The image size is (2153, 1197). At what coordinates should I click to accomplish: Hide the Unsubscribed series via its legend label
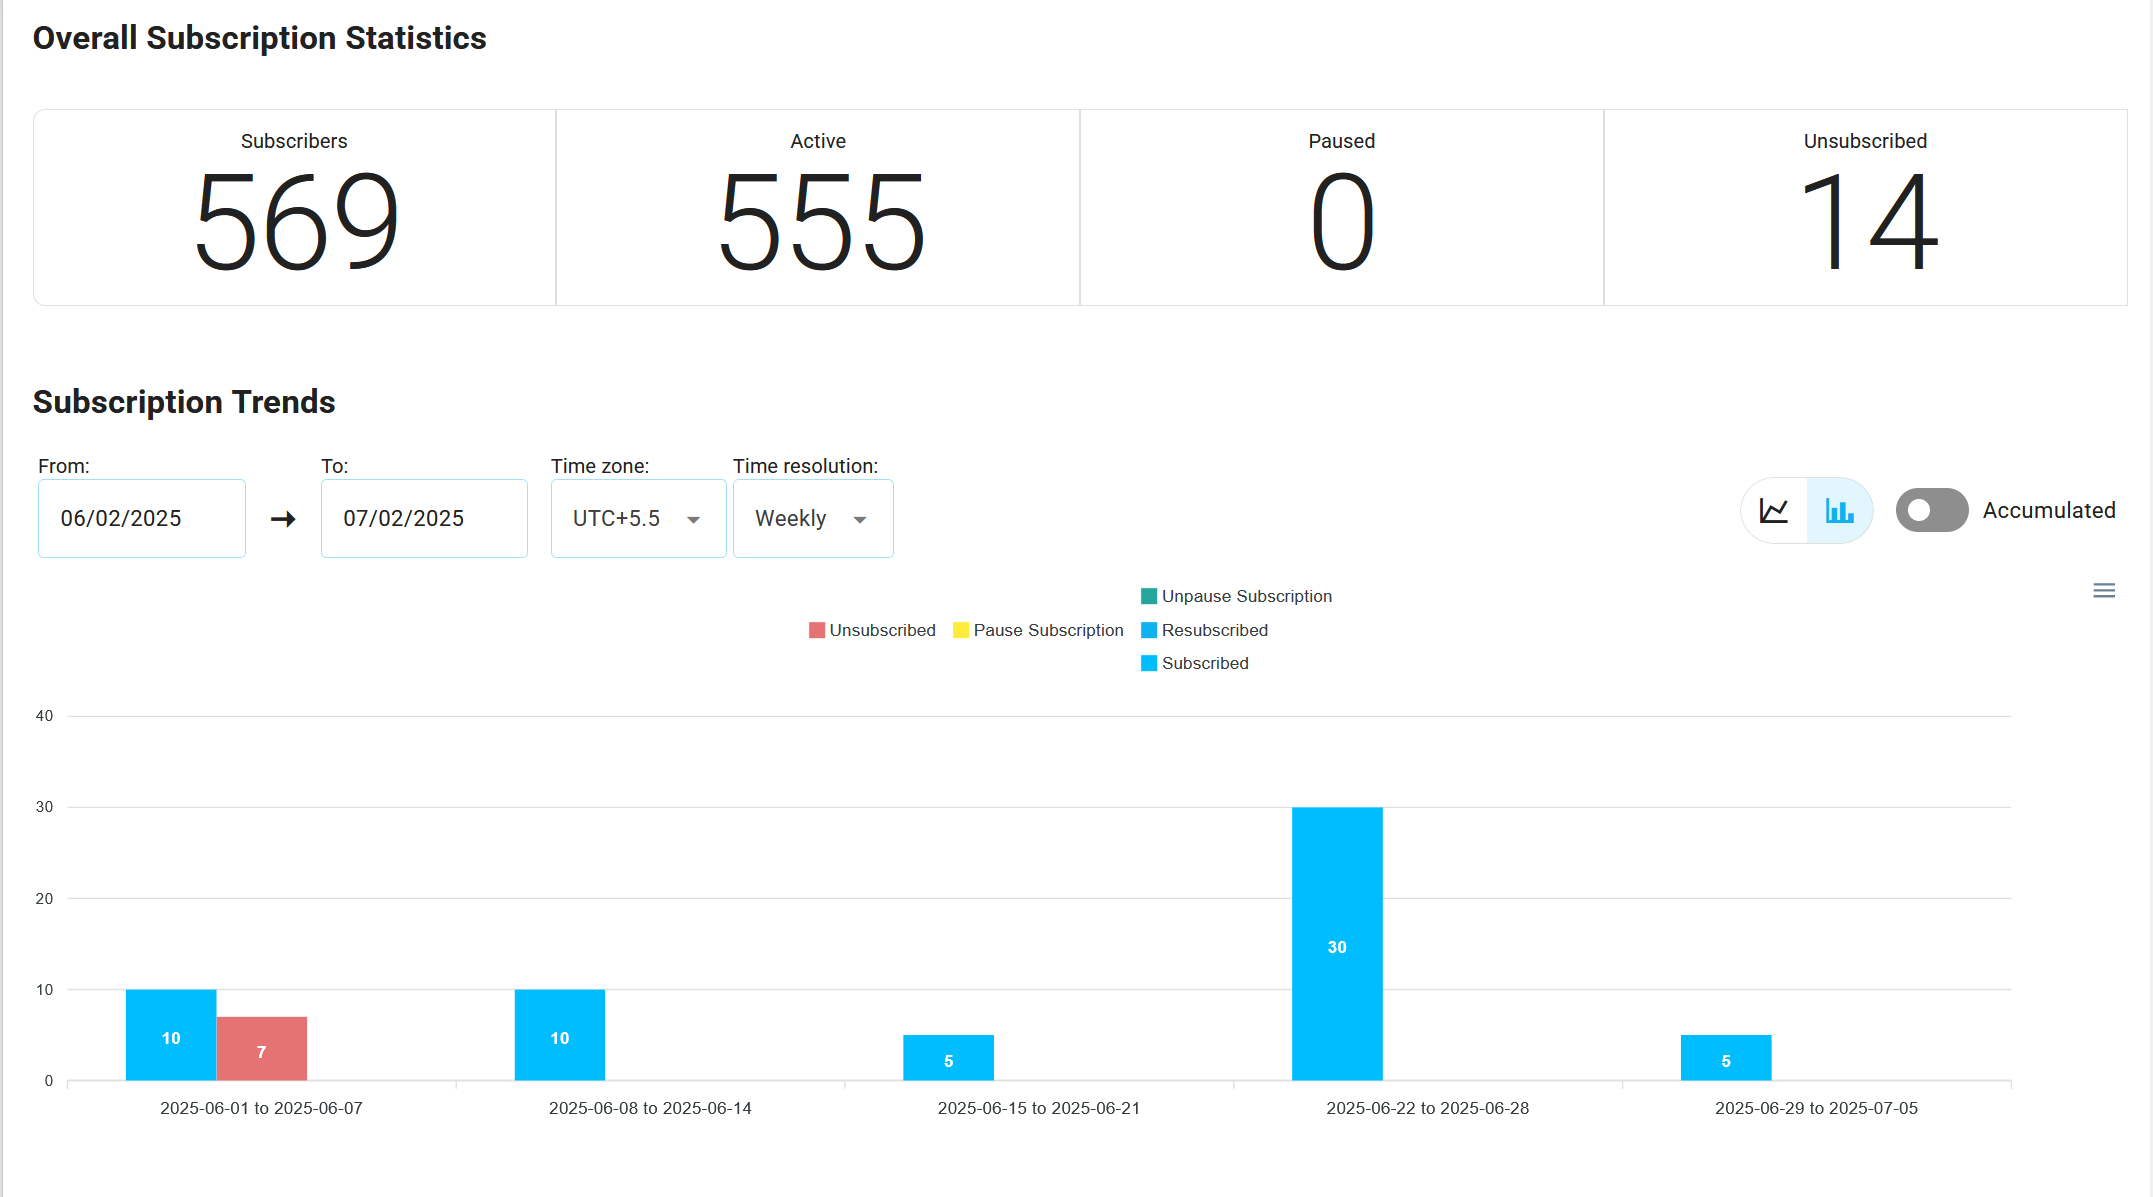[882, 630]
